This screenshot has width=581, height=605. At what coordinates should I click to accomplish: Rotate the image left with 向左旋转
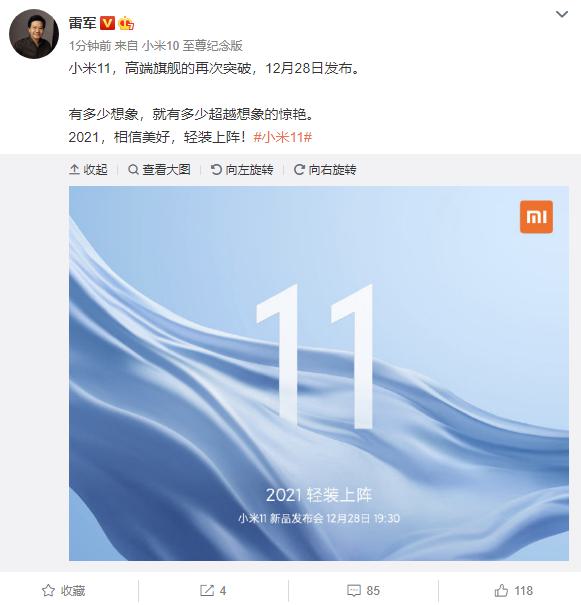pyautogui.click(x=242, y=169)
